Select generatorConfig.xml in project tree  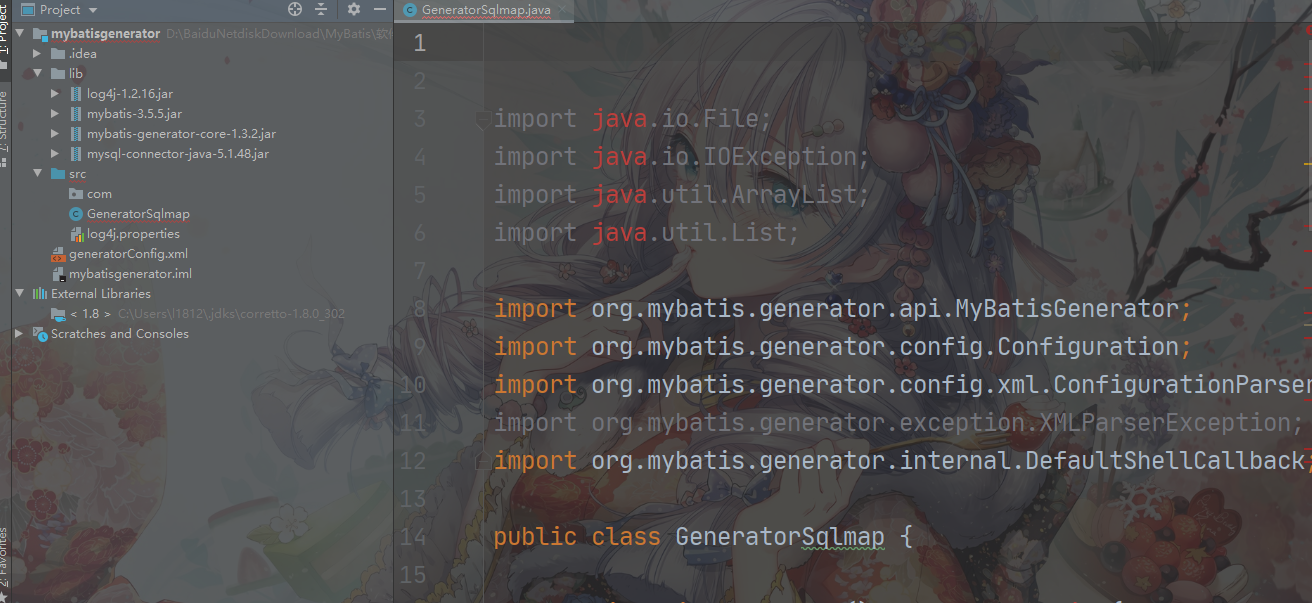128,254
